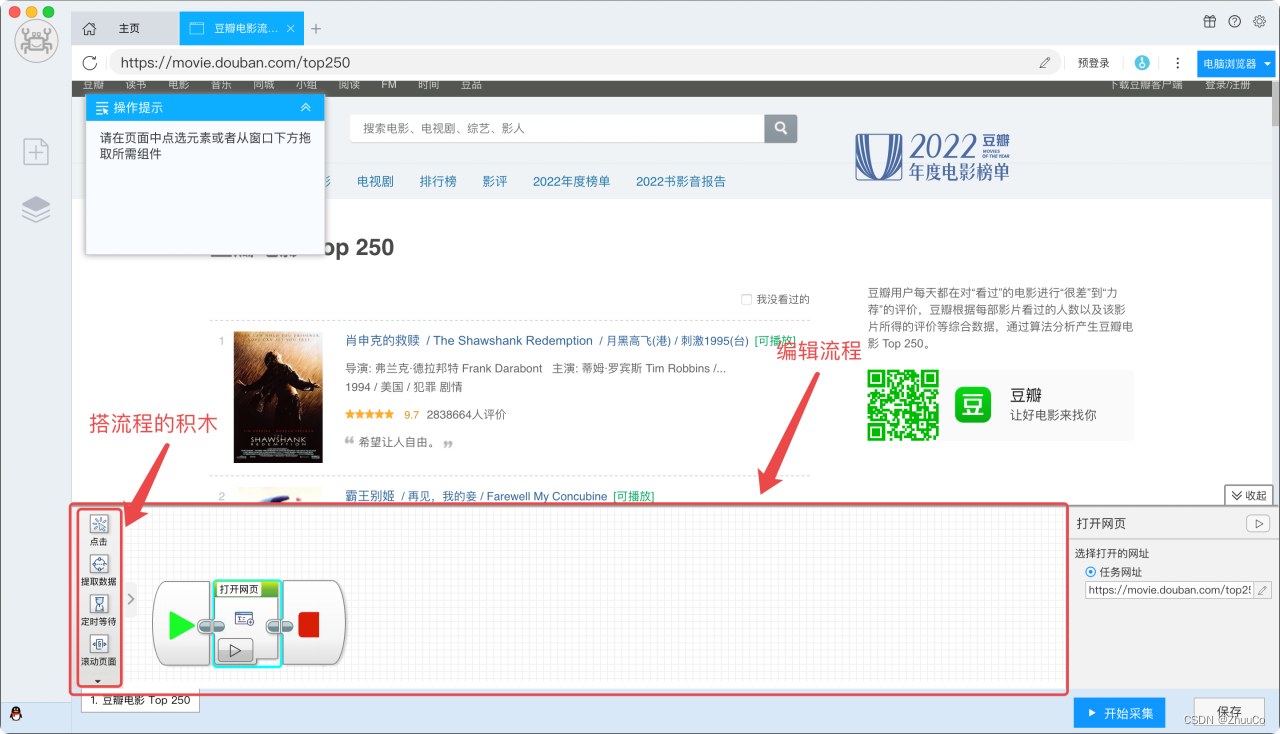Click the 小组 link in Douban top bar
Image resolution: width=1280 pixels, height=734 pixels.
(306, 85)
